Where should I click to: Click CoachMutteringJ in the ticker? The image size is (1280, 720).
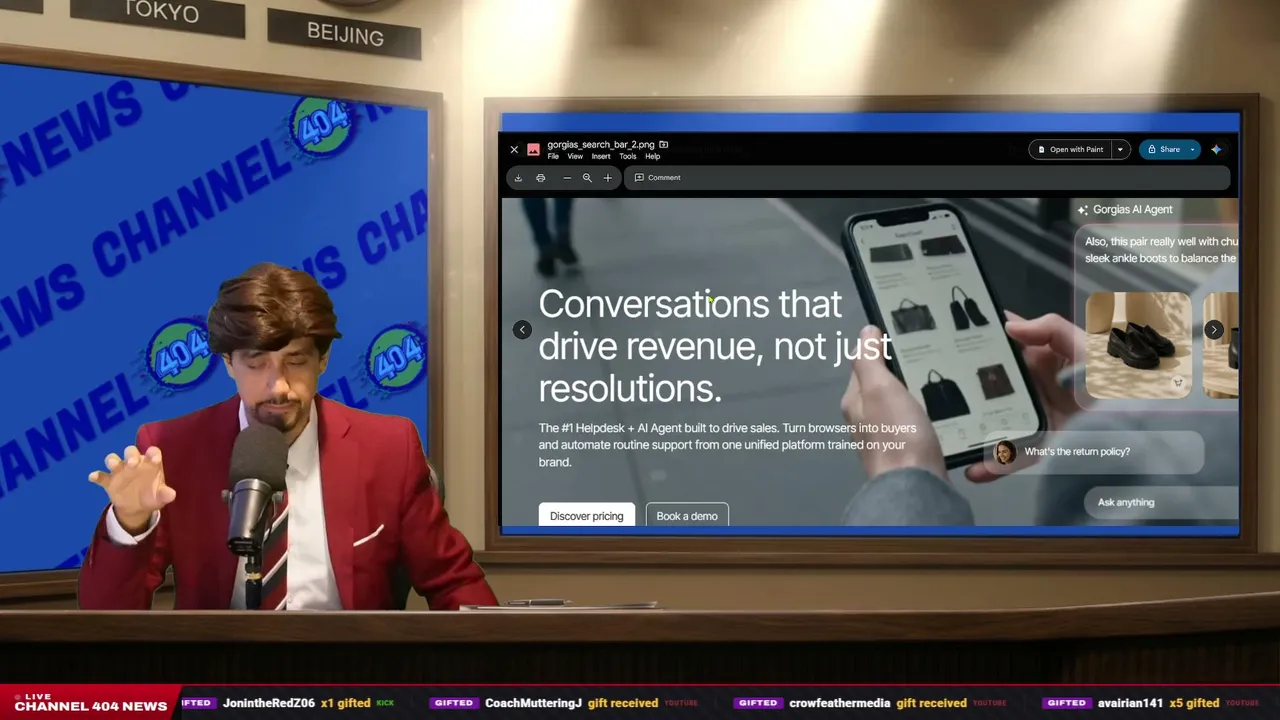pos(533,703)
